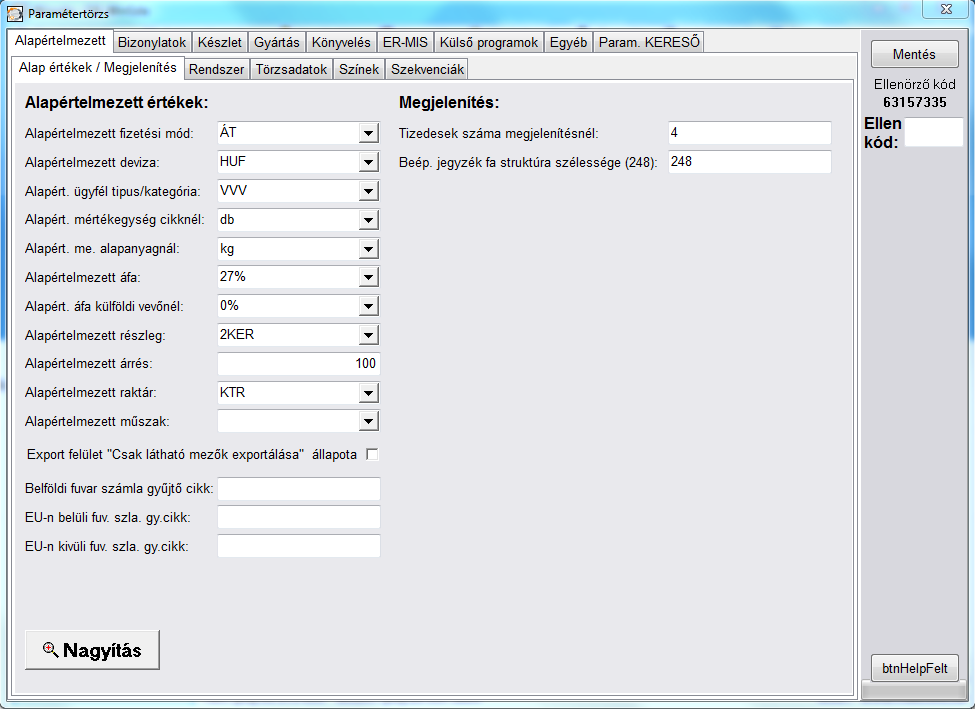Click the Alapértelmezett árrés field showing 100
This screenshot has width=975, height=709.
coord(298,364)
